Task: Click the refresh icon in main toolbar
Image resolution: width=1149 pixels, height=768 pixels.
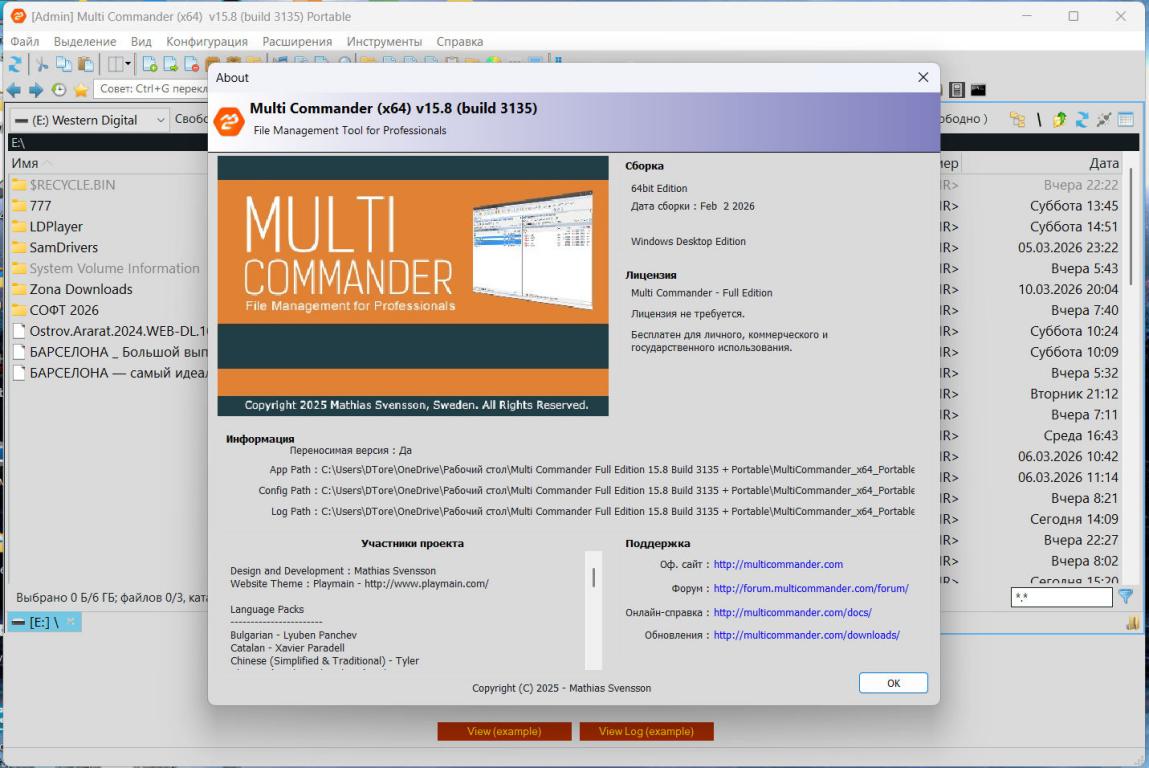Action: [x=15, y=65]
